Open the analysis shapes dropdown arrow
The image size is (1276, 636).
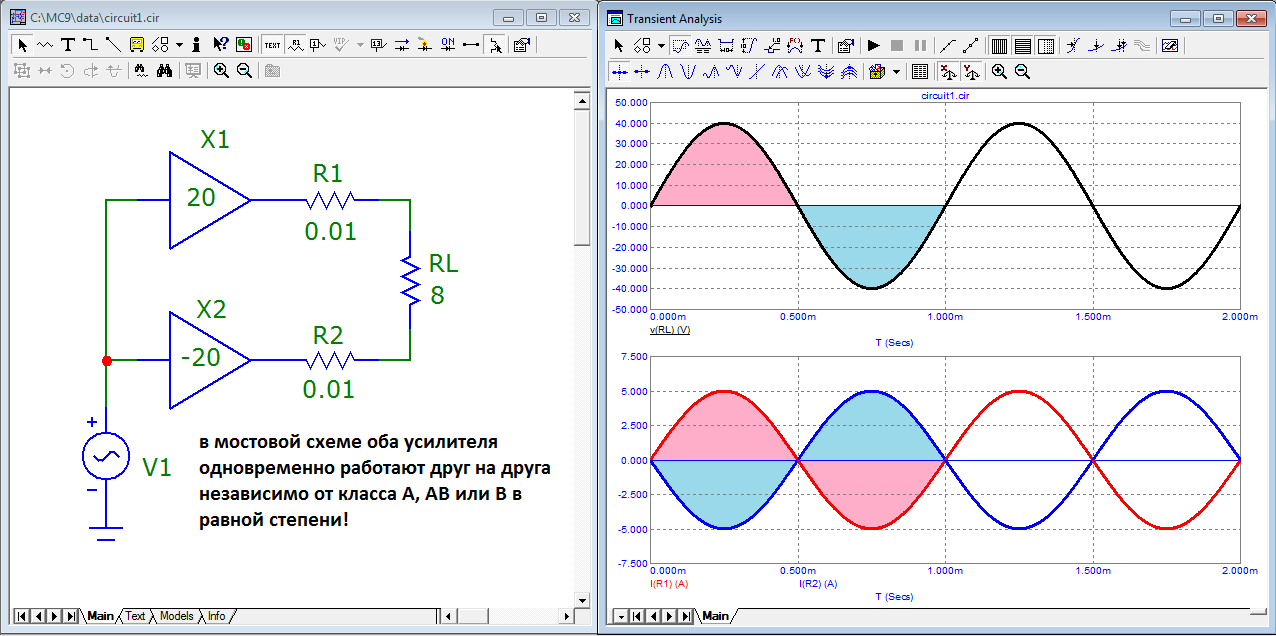click(x=661, y=45)
